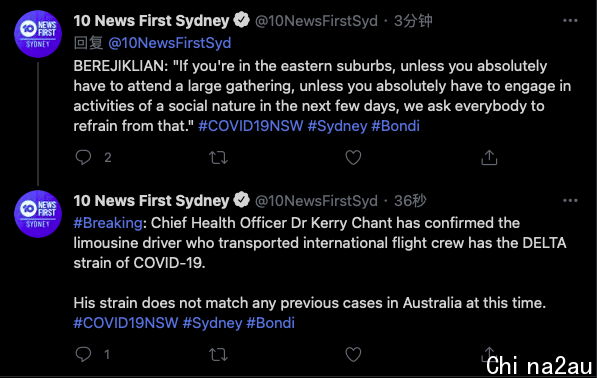Share the BEREJIKLIAN eastern suburbs tweet
The image size is (597, 378).
point(489,157)
